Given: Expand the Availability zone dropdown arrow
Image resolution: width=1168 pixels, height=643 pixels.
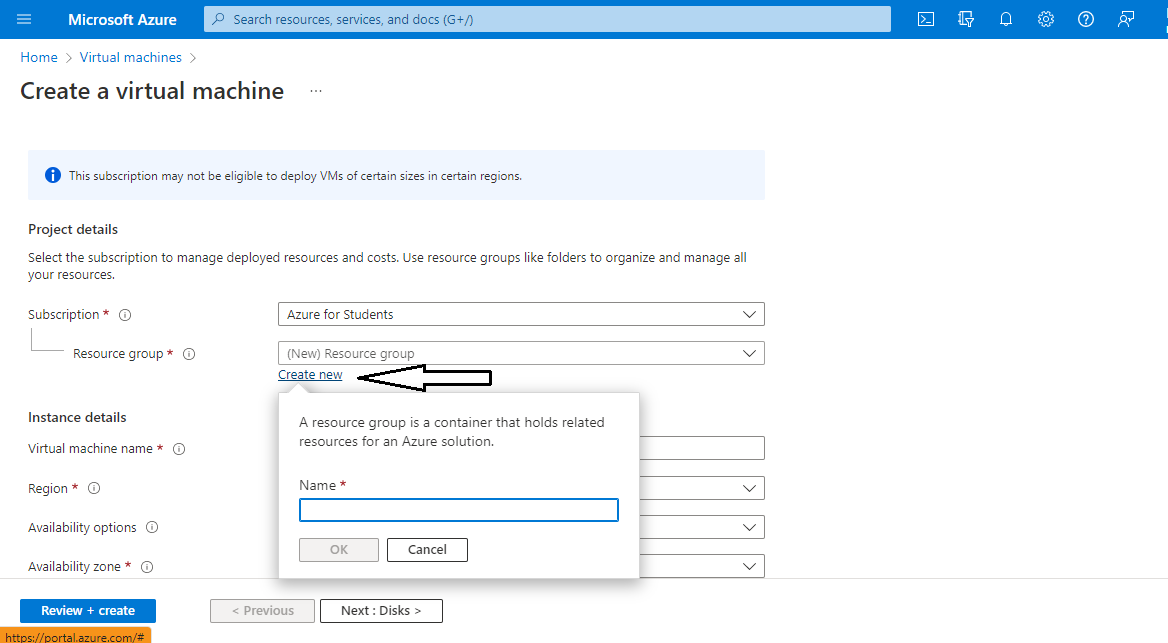Looking at the screenshot, I should click(x=749, y=567).
